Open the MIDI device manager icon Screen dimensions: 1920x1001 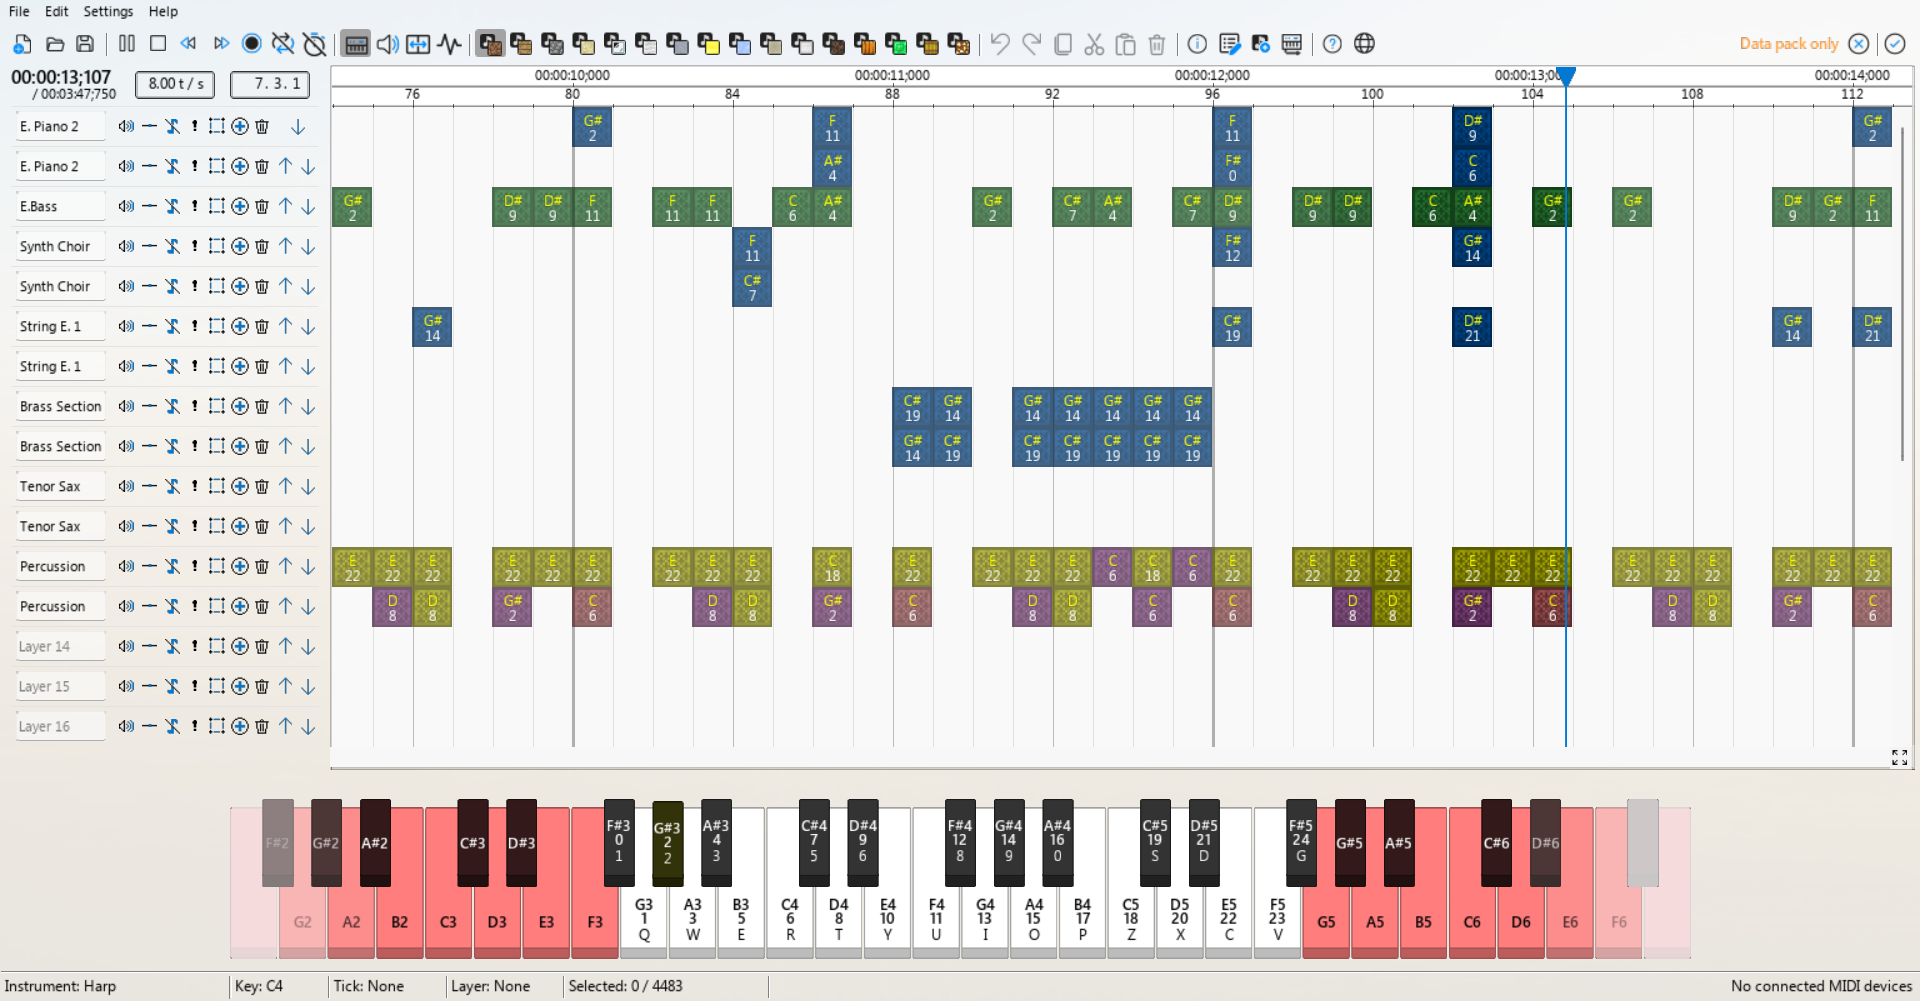[x=1291, y=44]
